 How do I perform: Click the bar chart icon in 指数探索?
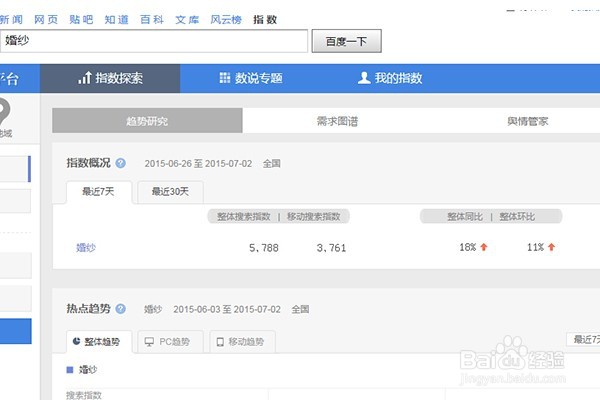[x=85, y=78]
